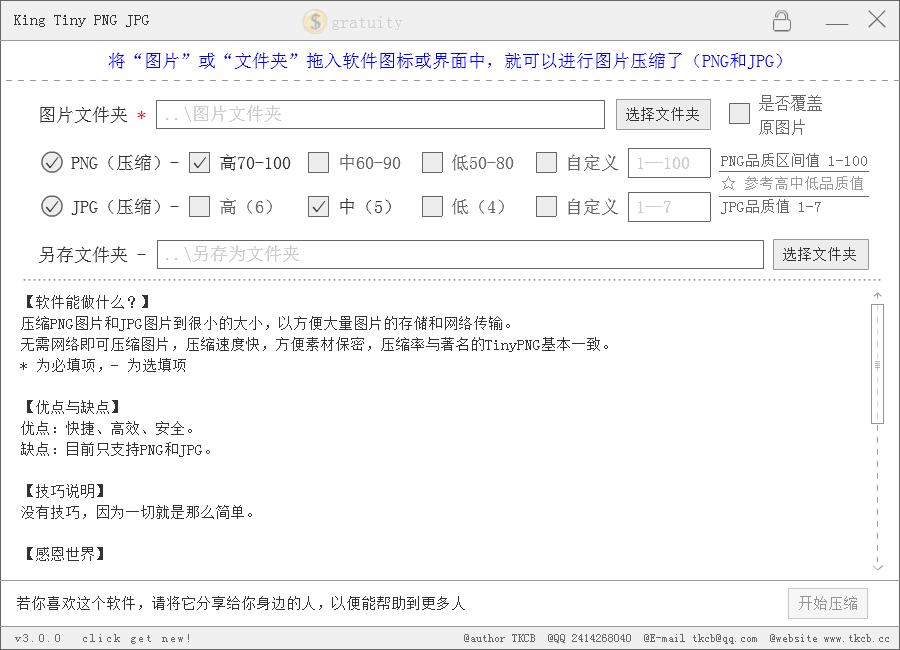Click the 'click get new!' link
900x650 pixels.
(137, 639)
